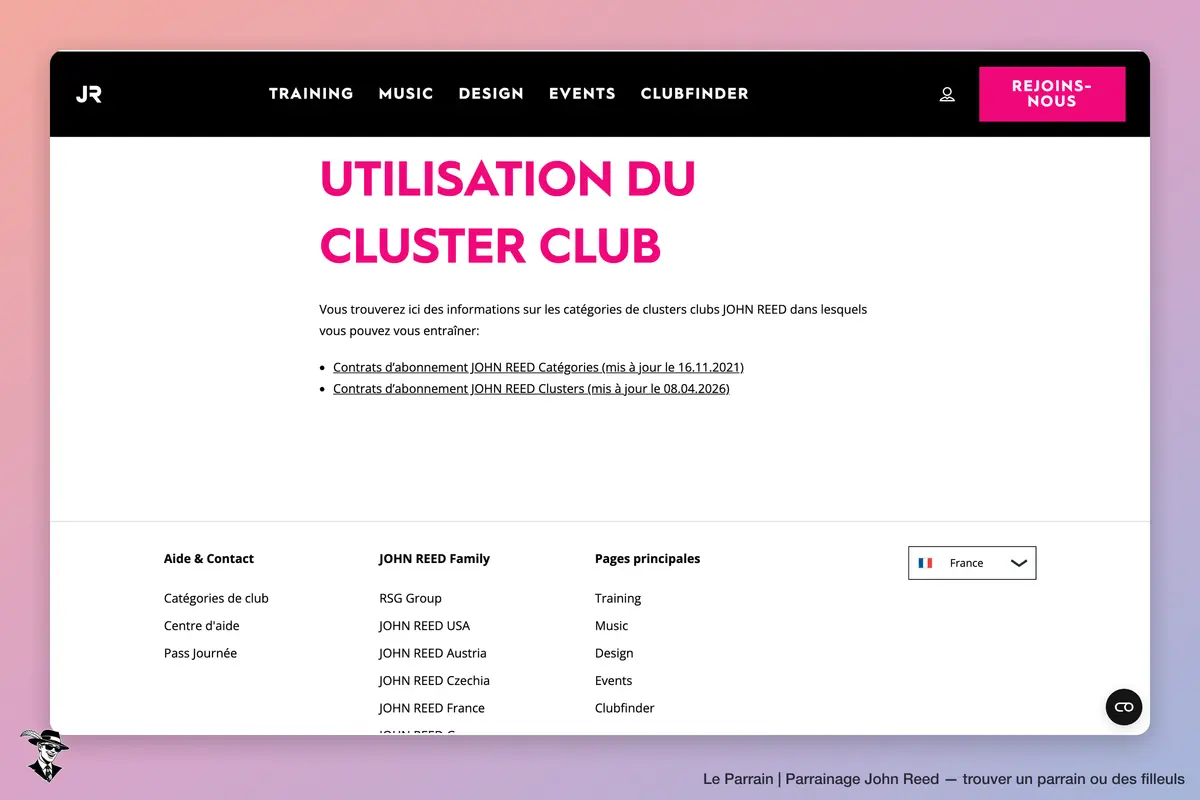Click the heading 'UTILISATION DU CLUSTER CLUB'
1200x800 pixels.
tap(507, 212)
